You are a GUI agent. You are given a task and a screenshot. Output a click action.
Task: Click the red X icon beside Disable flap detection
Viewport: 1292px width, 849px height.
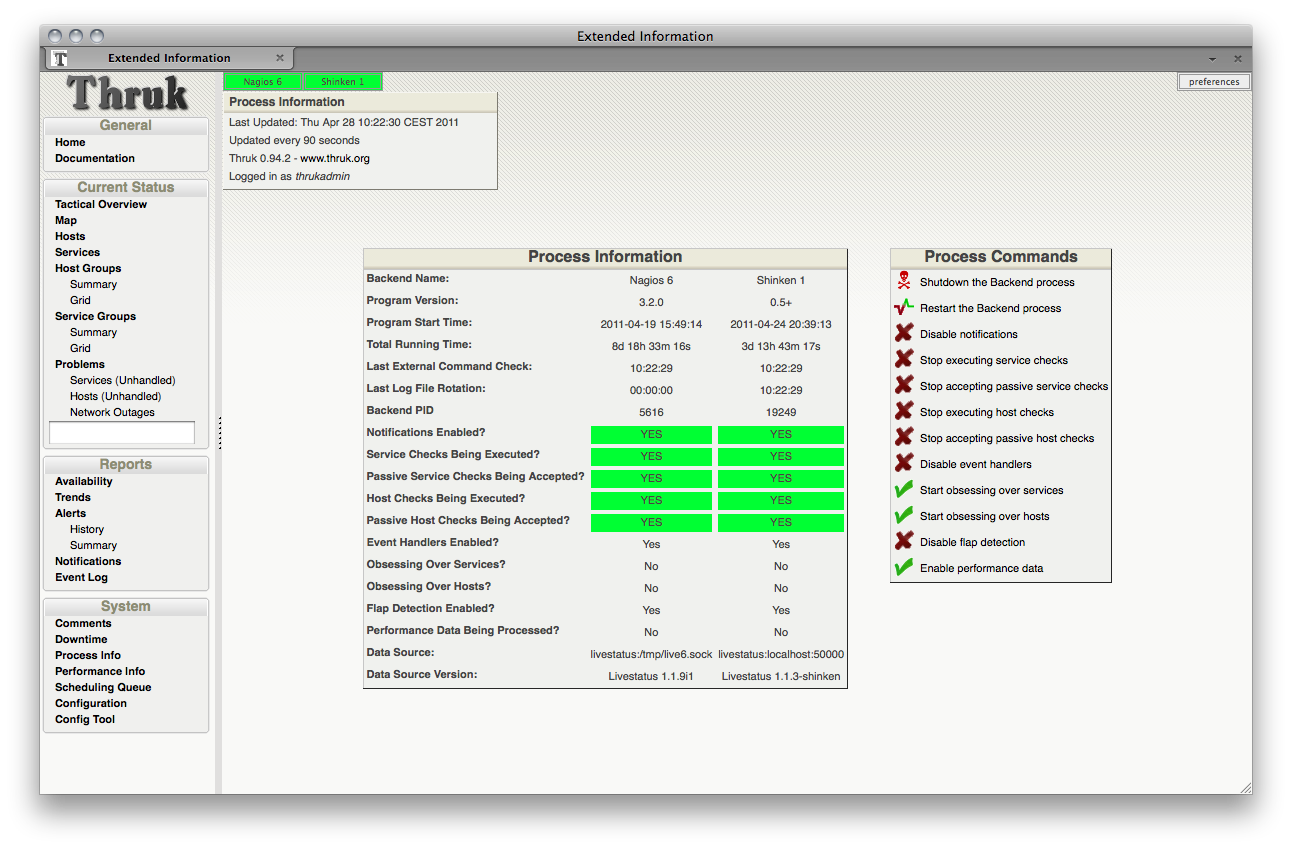tap(904, 541)
